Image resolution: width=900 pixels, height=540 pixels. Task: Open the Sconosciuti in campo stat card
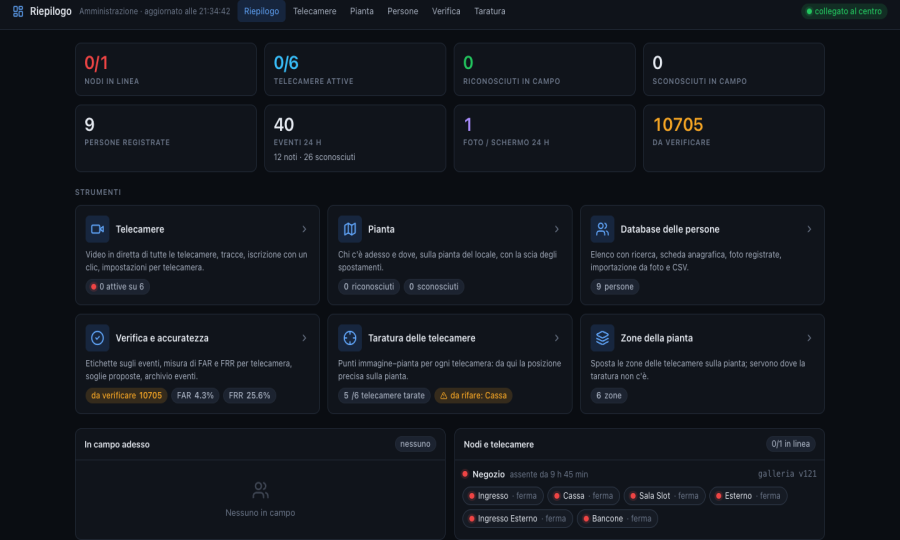(x=734, y=69)
